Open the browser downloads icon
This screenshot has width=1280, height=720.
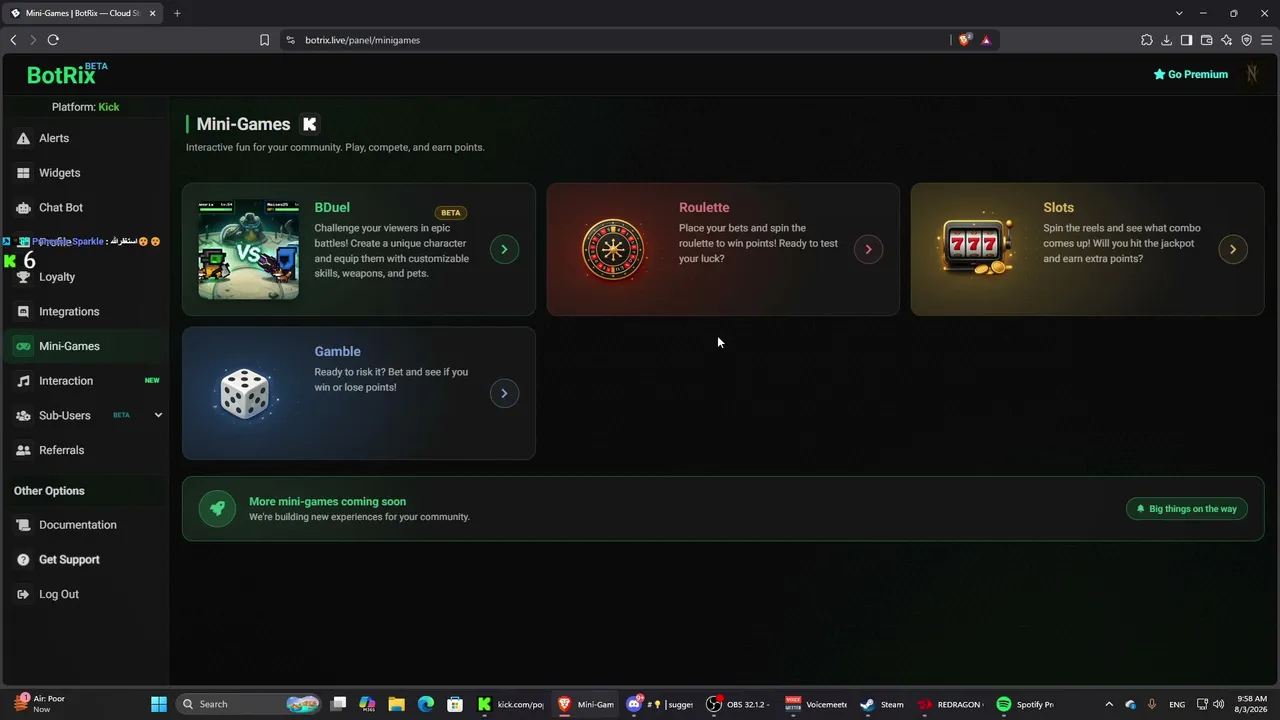pyautogui.click(x=1167, y=40)
